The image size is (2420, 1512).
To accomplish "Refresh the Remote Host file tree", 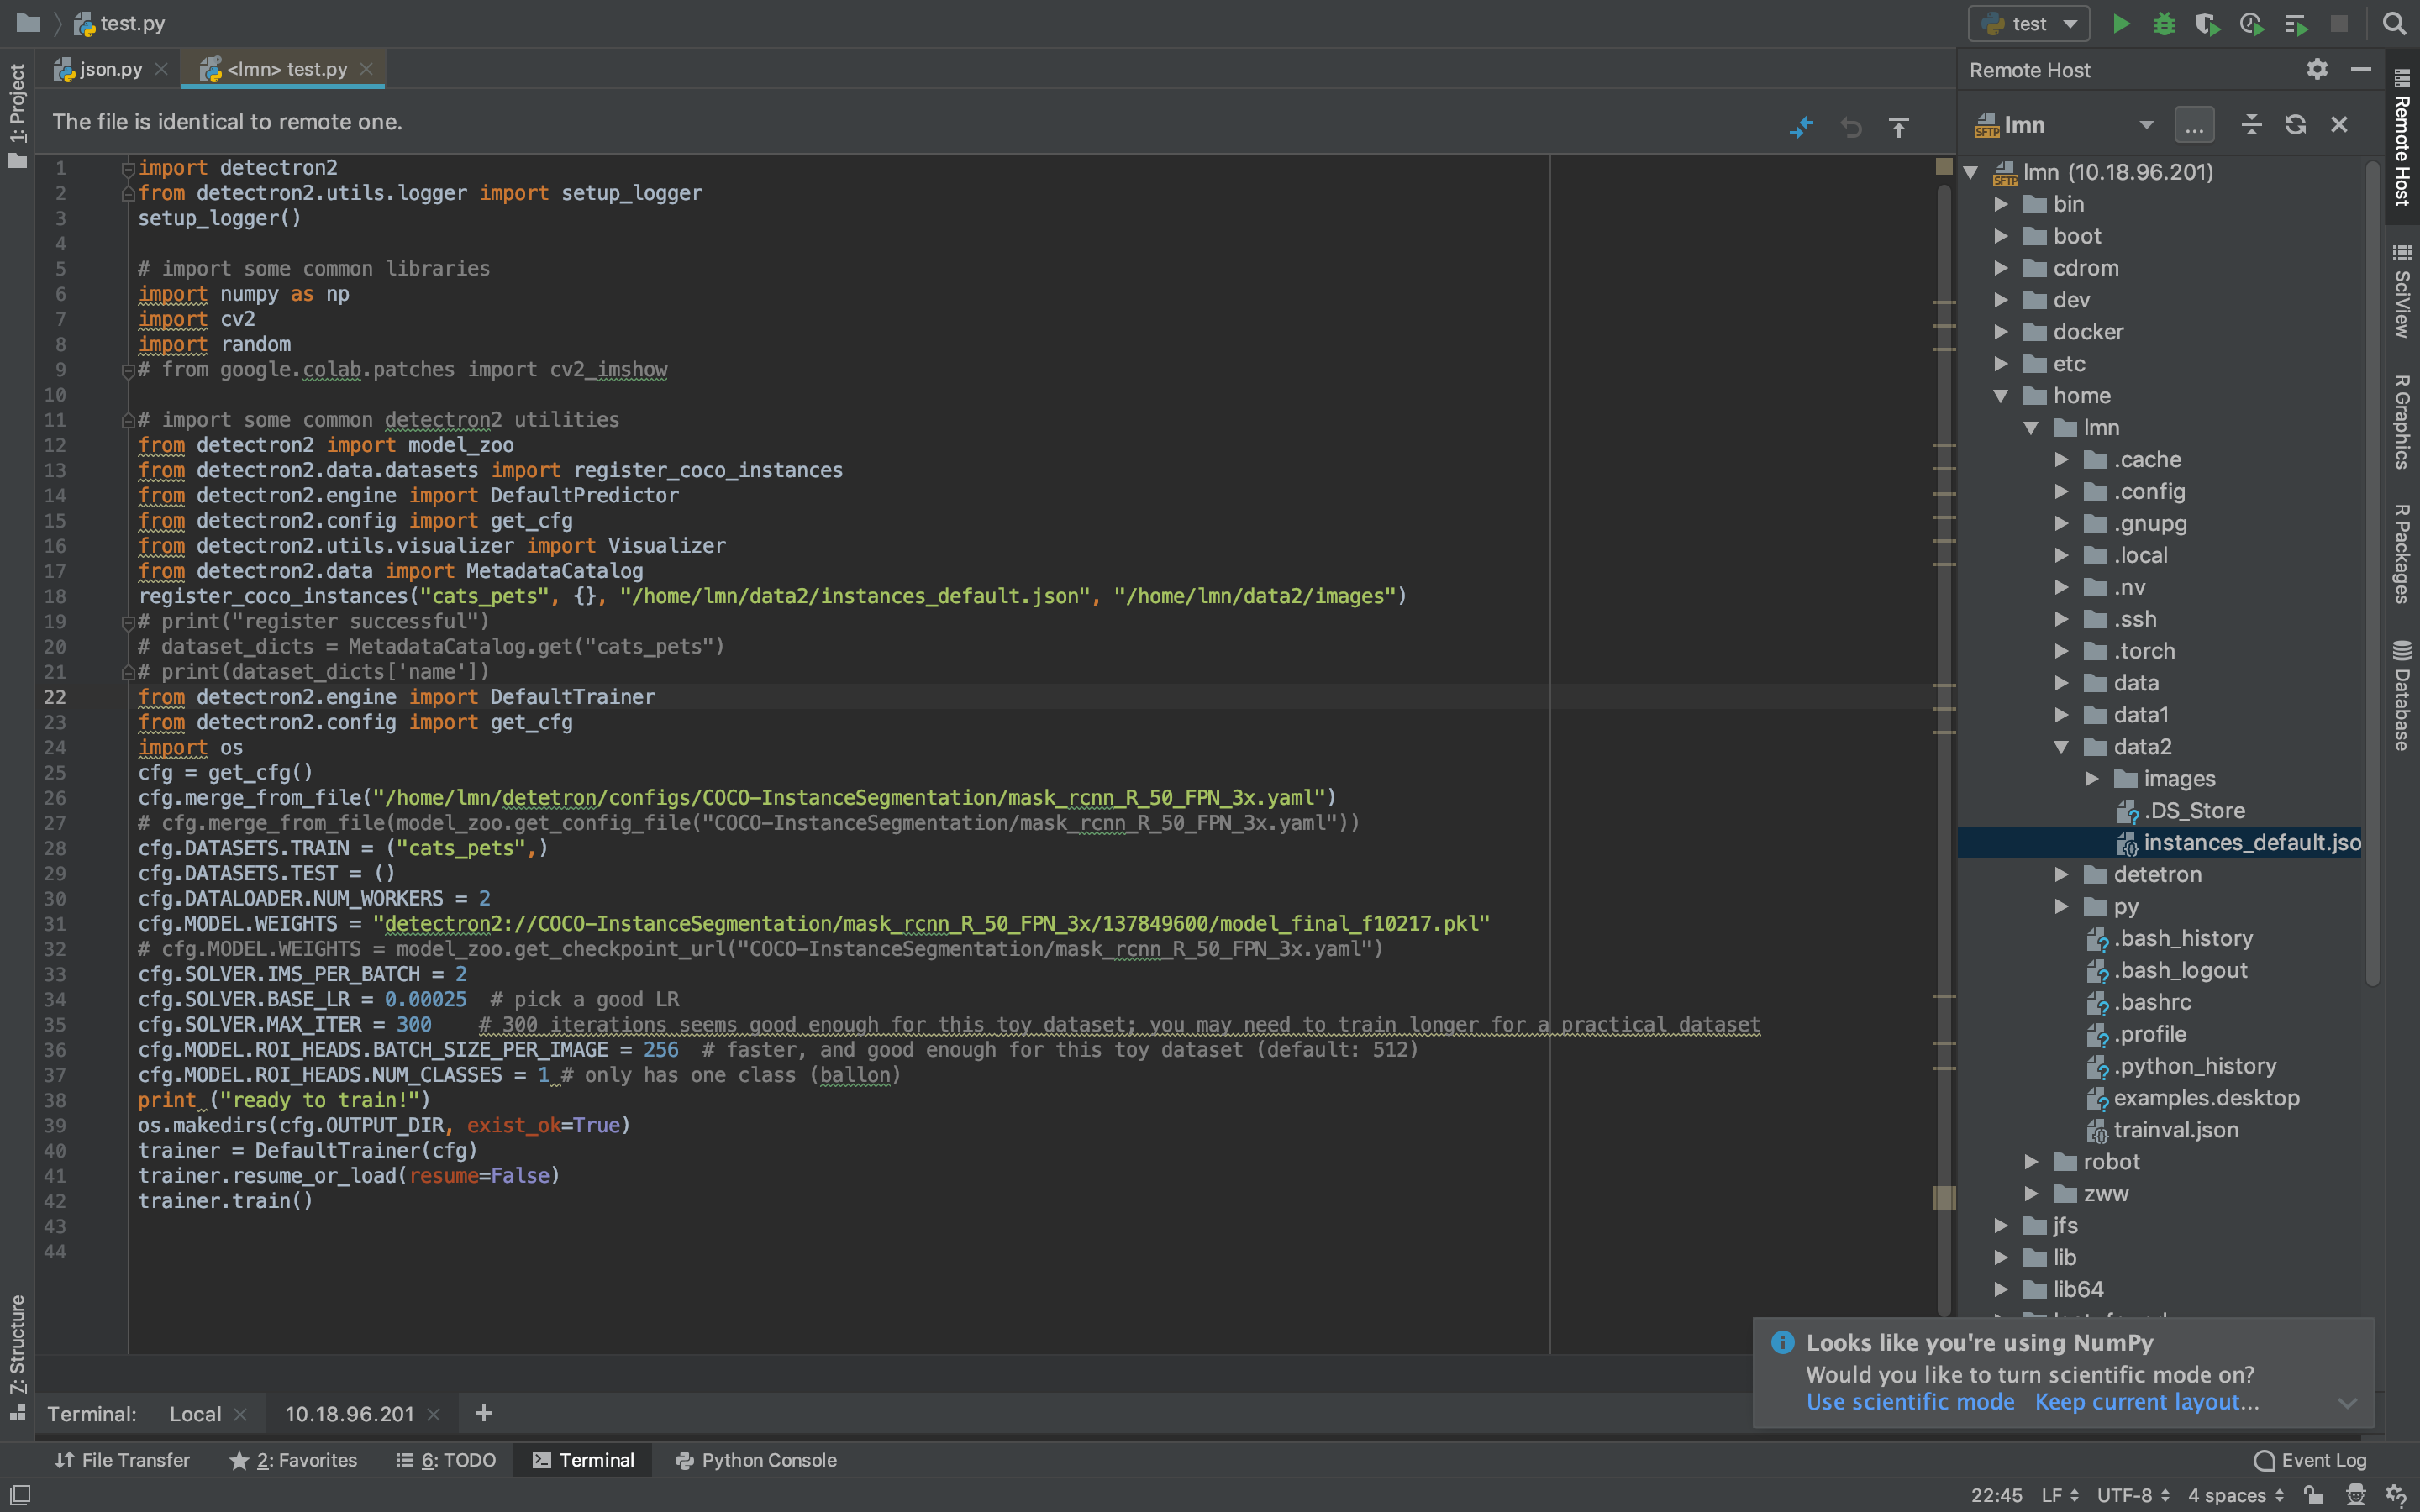I will tap(2295, 124).
